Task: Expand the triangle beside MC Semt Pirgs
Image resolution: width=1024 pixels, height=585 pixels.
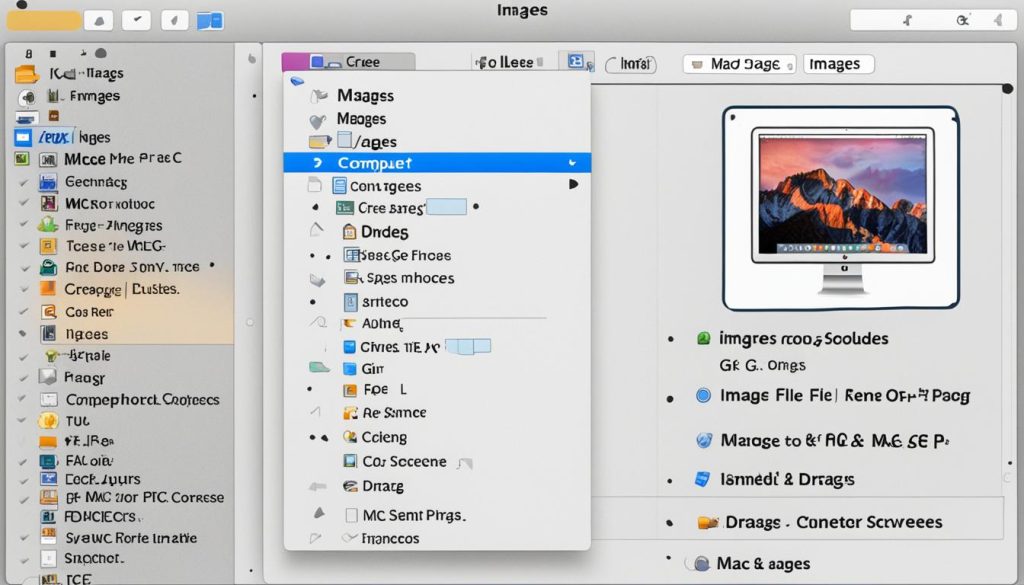Action: 319,514
